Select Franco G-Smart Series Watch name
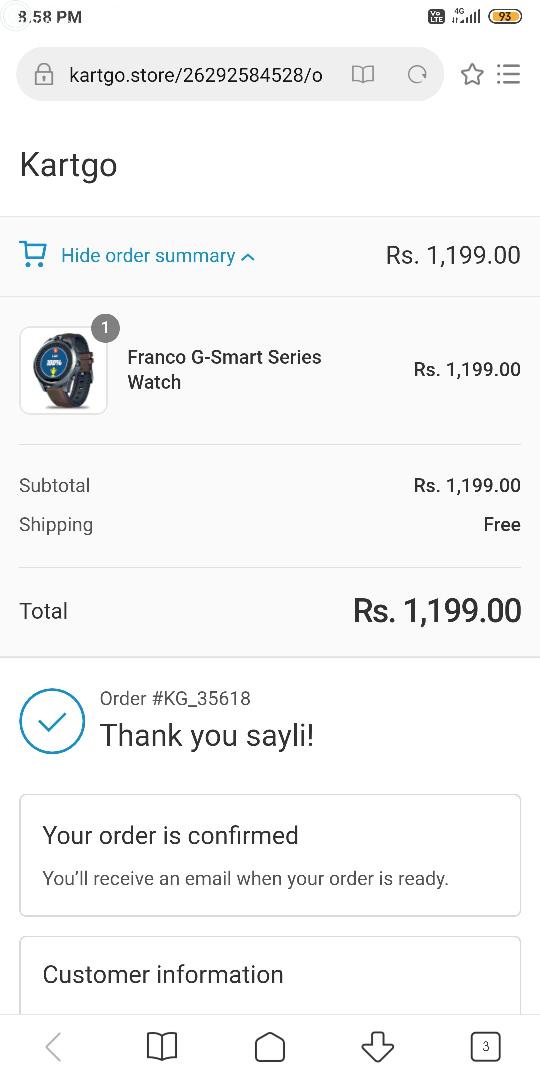The width and height of the screenshot is (540, 1080). tap(225, 370)
